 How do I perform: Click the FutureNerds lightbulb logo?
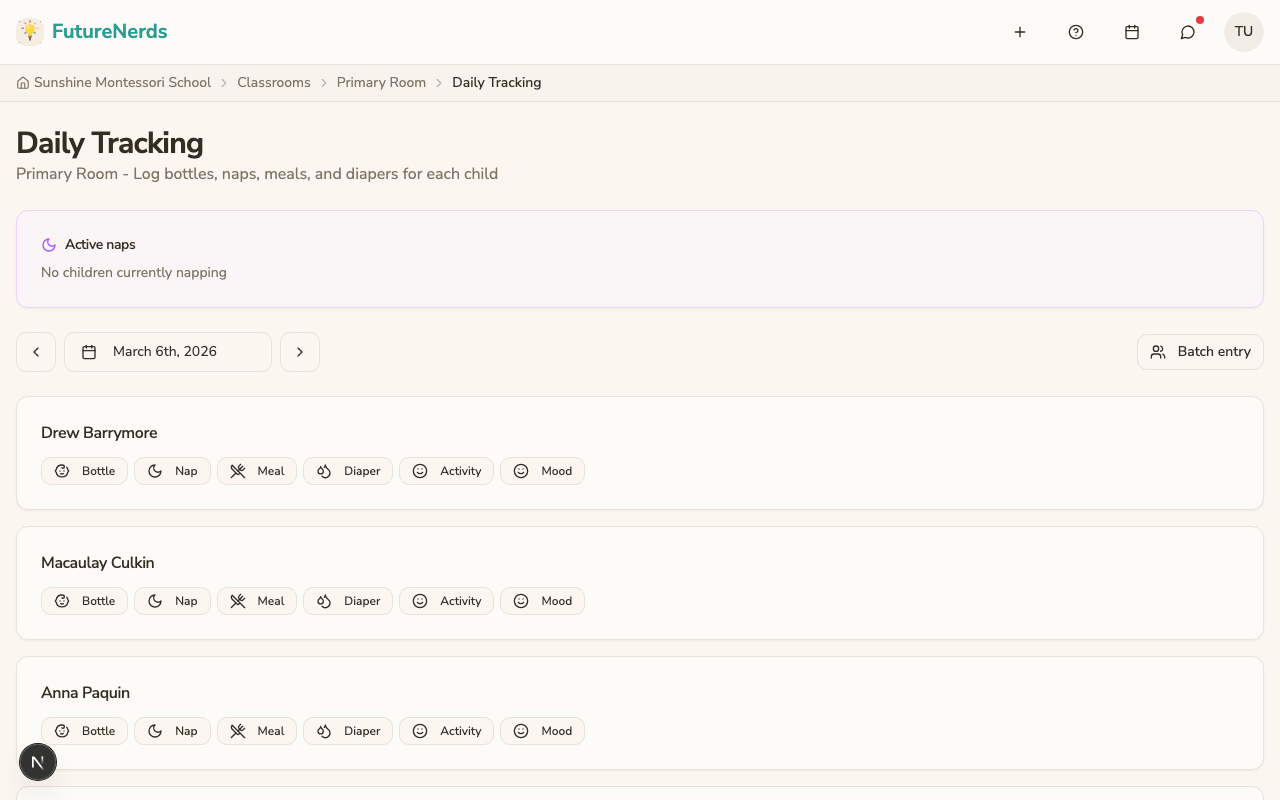point(30,32)
